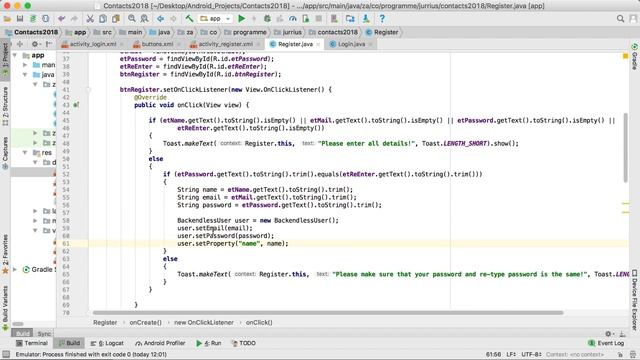Toggle the Device File Explorer panel

(635, 299)
